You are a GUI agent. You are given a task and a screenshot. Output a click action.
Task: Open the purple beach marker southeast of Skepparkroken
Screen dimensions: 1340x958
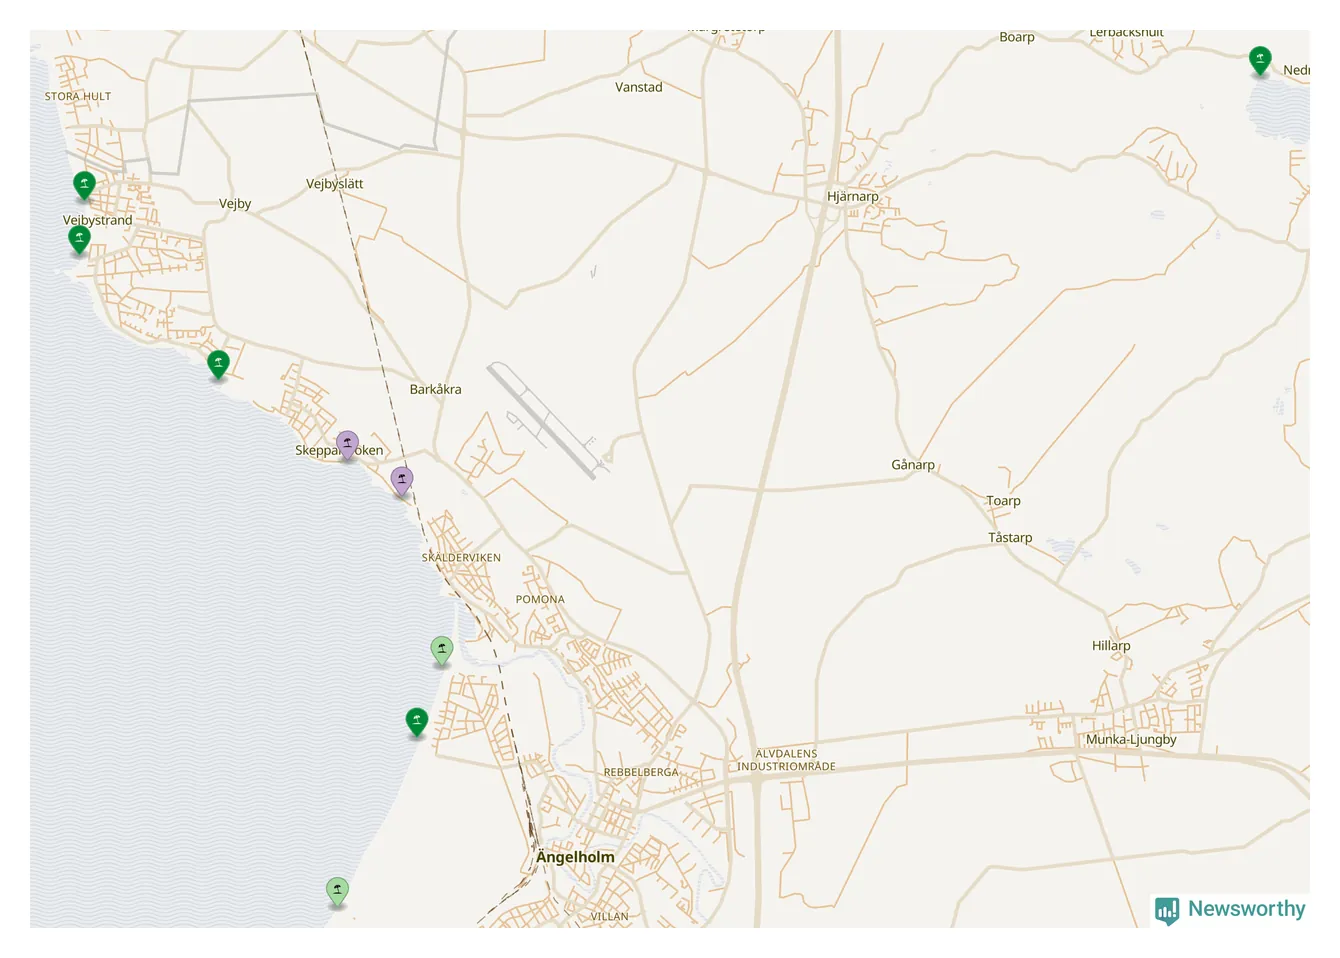tap(402, 481)
